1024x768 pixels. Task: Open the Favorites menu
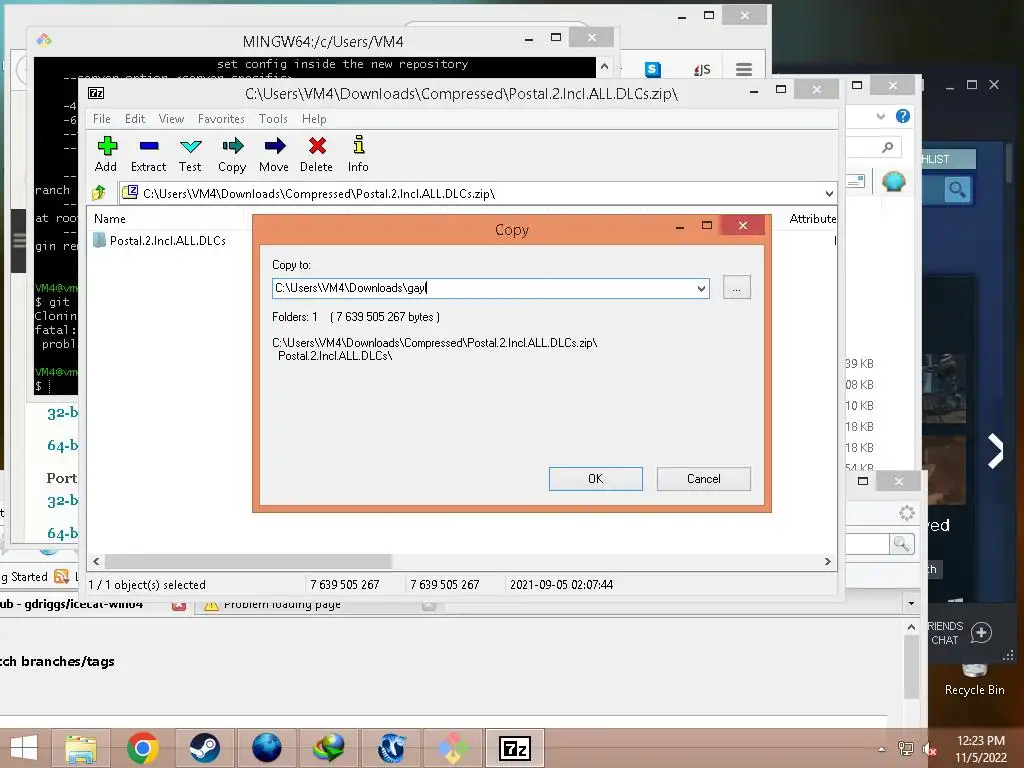click(221, 119)
